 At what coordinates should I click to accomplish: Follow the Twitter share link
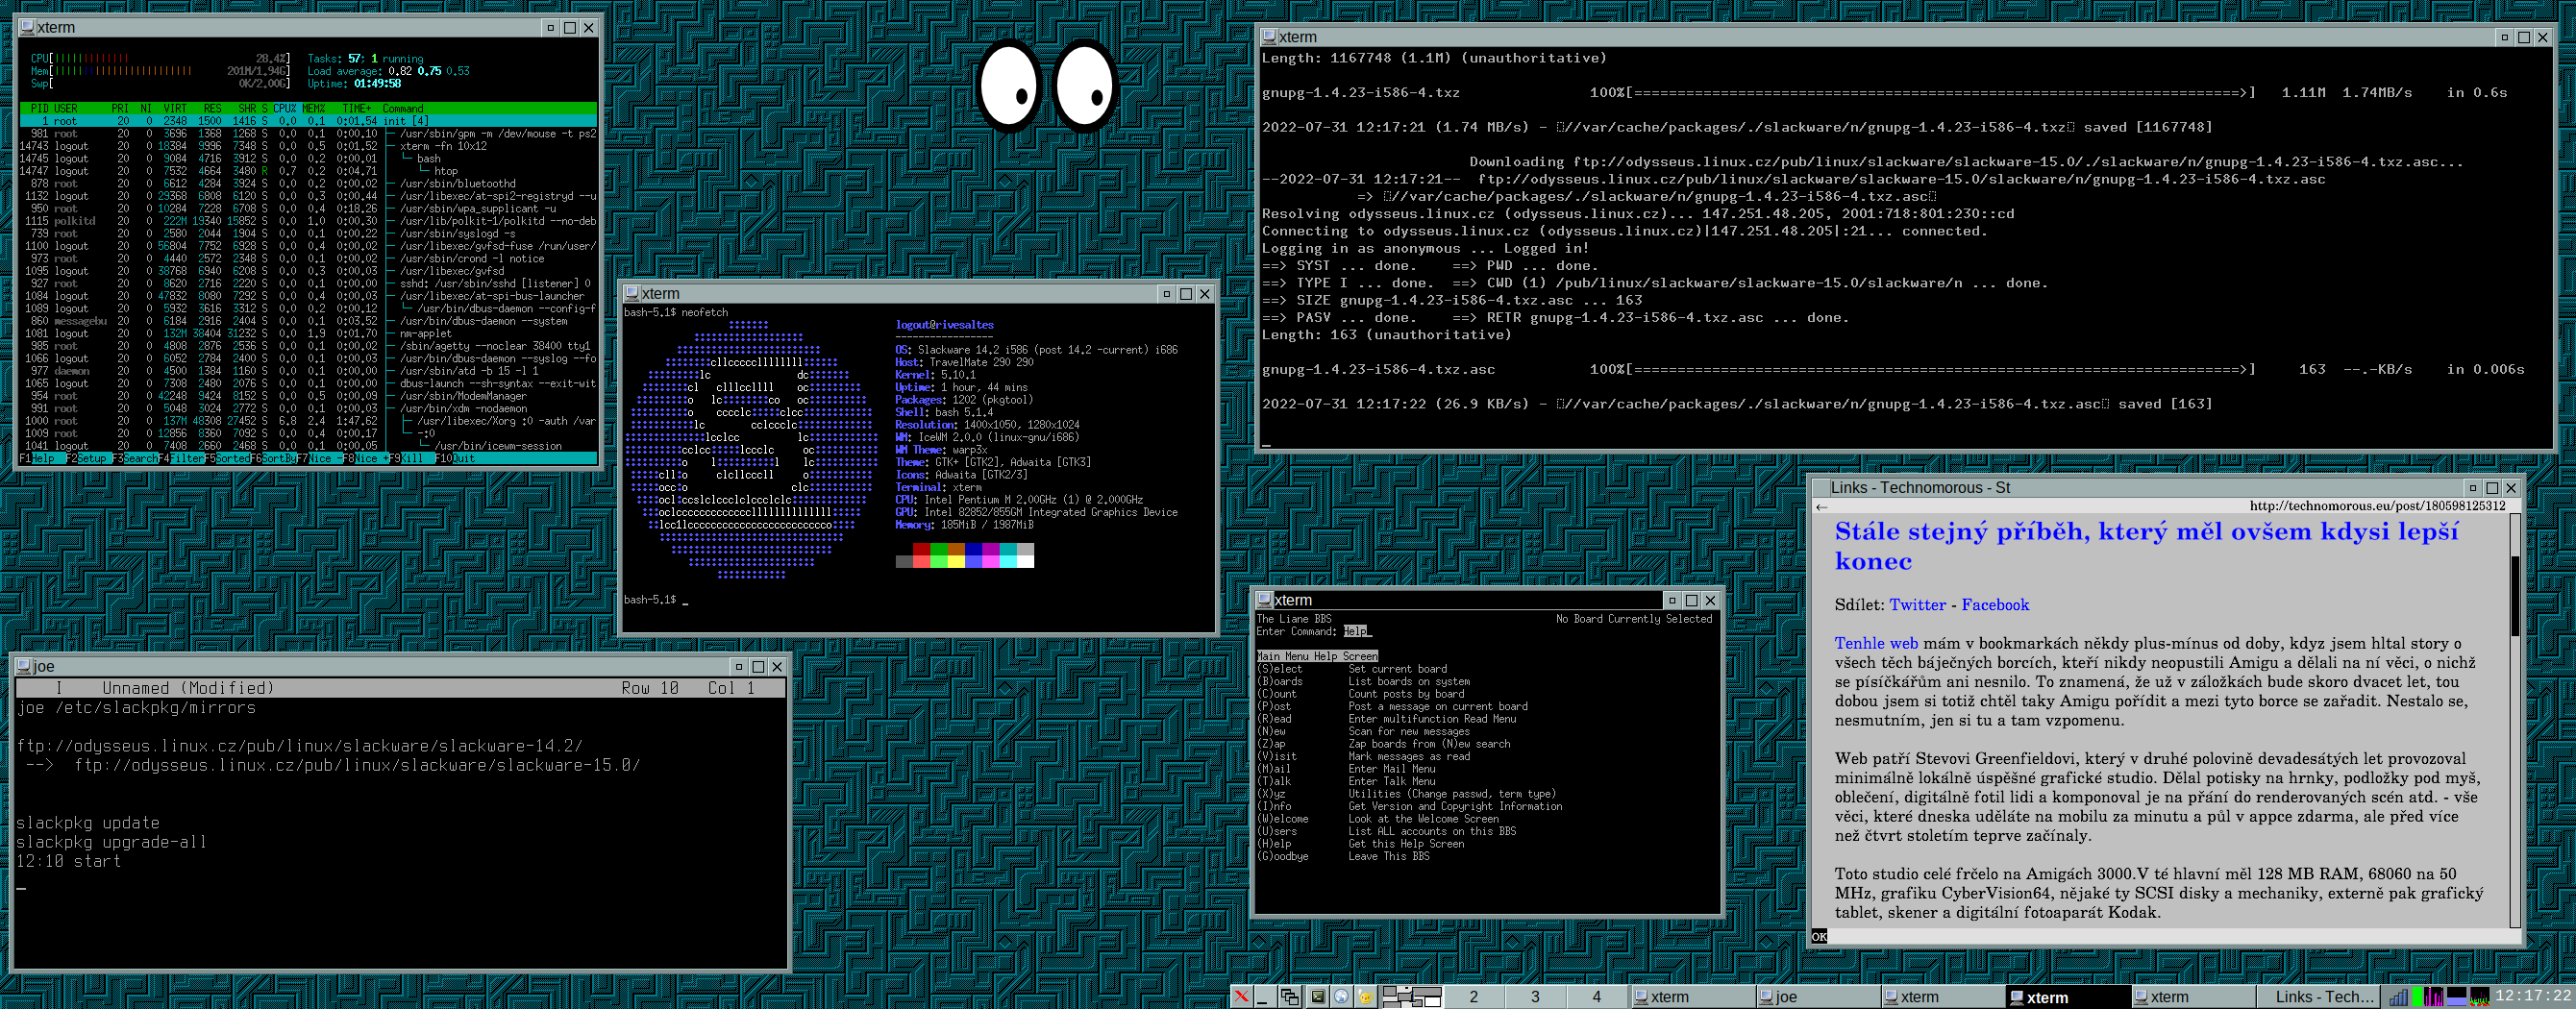1916,604
